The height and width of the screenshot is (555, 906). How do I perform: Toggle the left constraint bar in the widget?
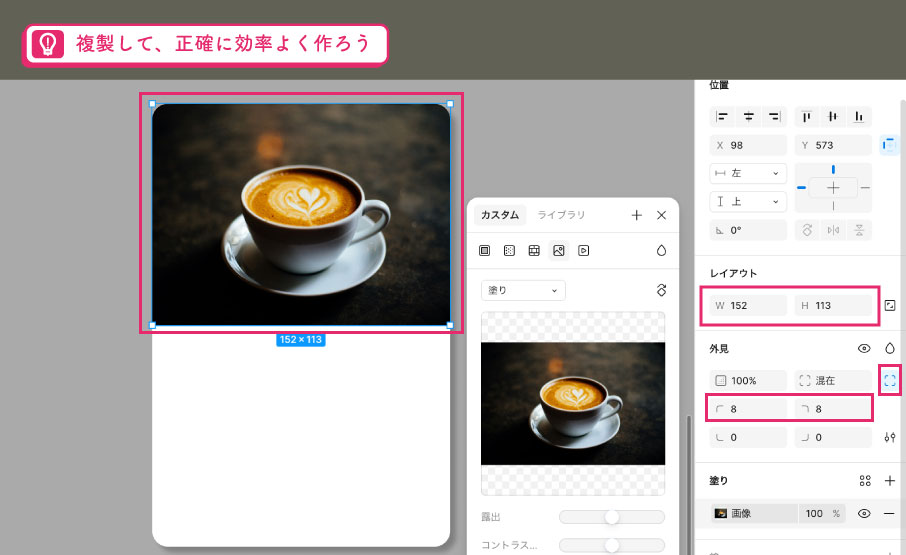801,188
